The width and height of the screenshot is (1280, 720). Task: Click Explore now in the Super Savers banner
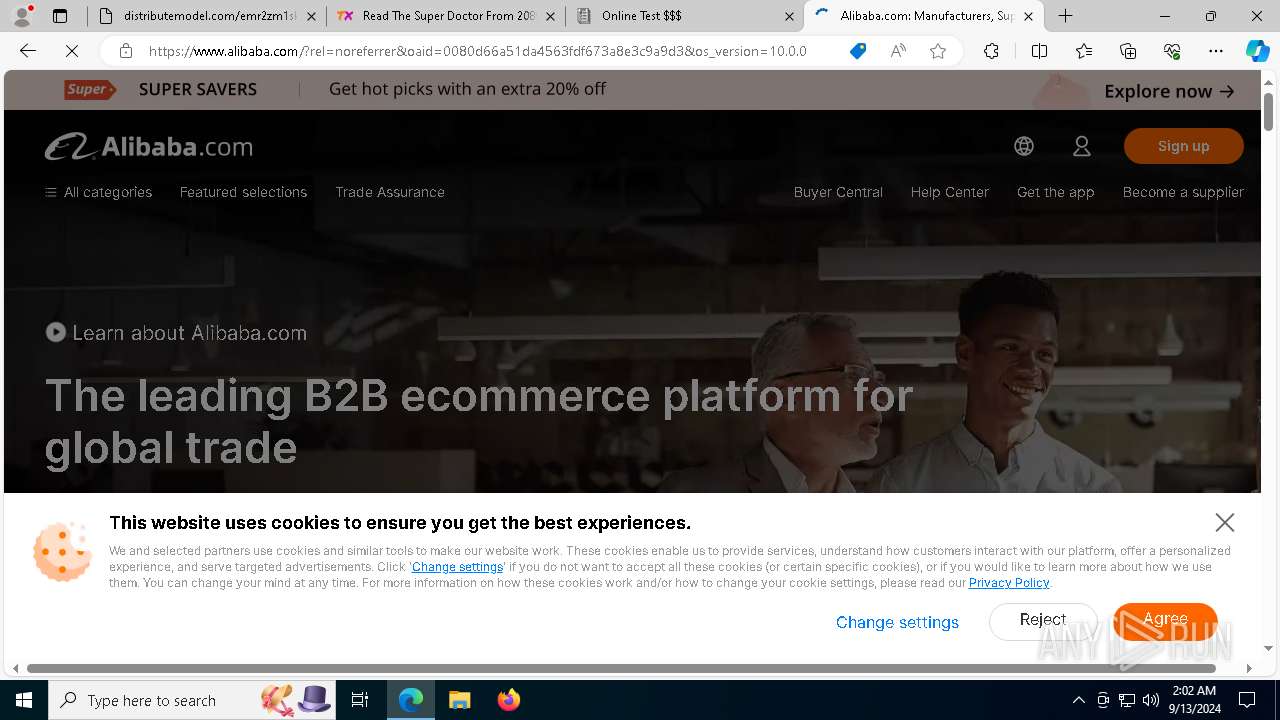(1169, 91)
